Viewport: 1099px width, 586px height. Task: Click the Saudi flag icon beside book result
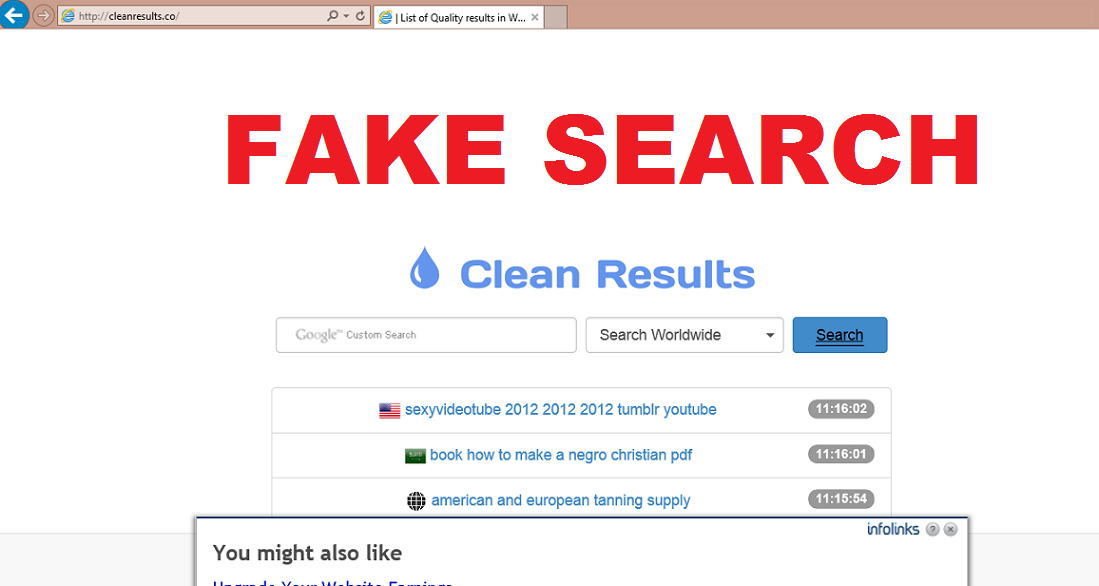click(x=415, y=456)
